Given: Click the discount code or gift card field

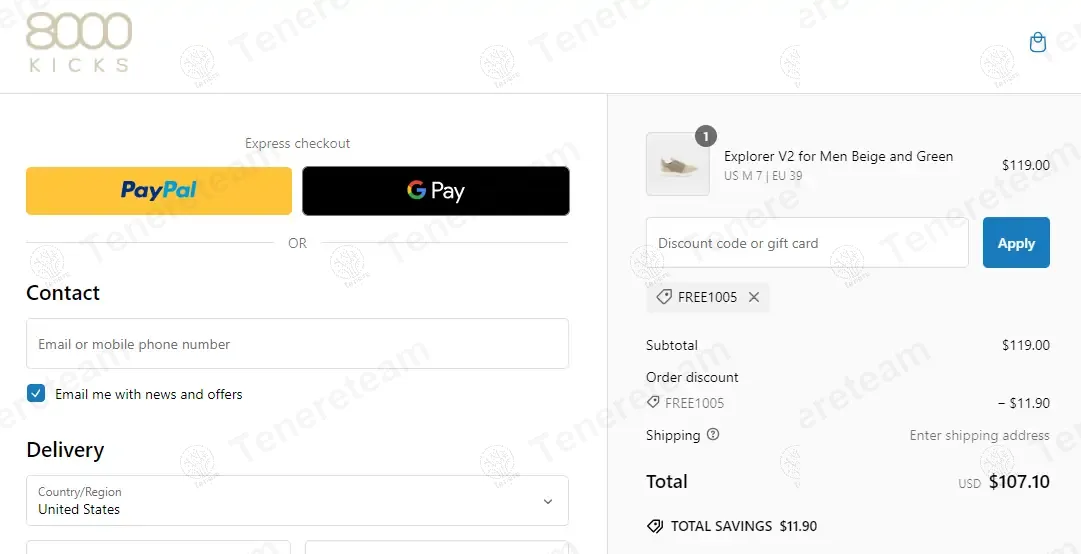Looking at the screenshot, I should (807, 243).
